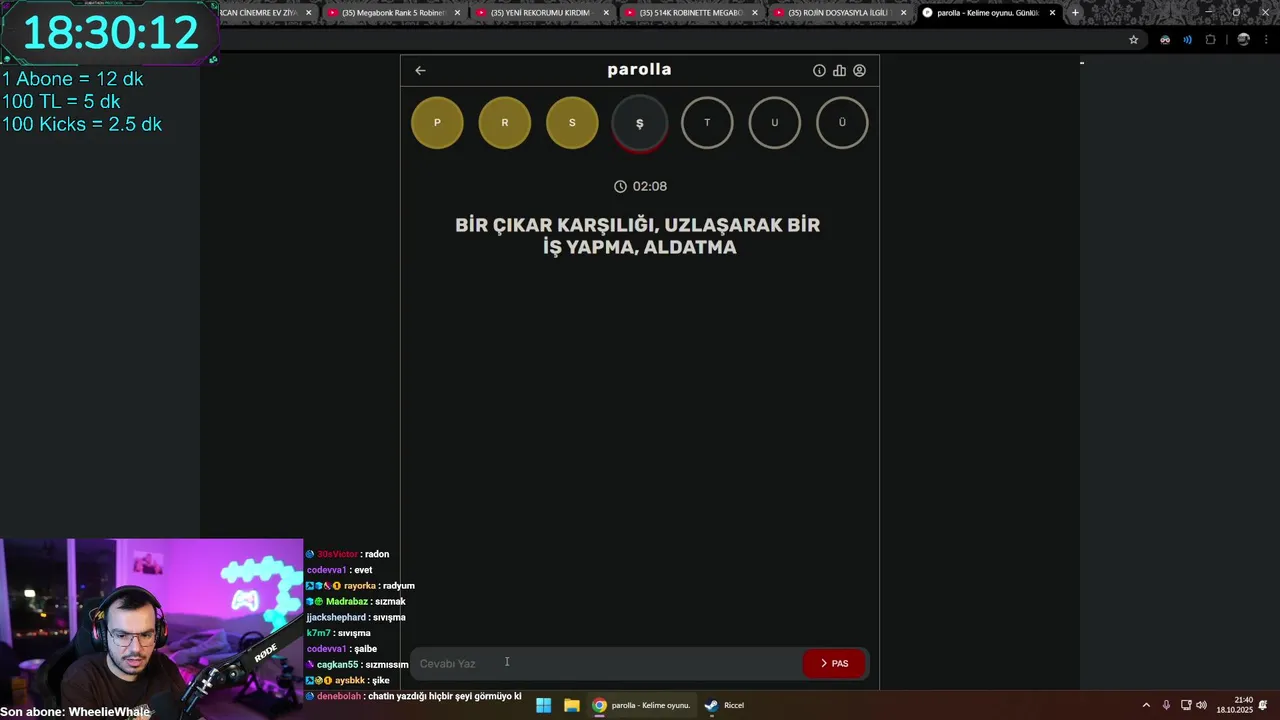This screenshot has width=1280, height=720.
Task: Close the ROJİN DOSYASIYLA İLGİLİ tab
Action: tap(903, 13)
